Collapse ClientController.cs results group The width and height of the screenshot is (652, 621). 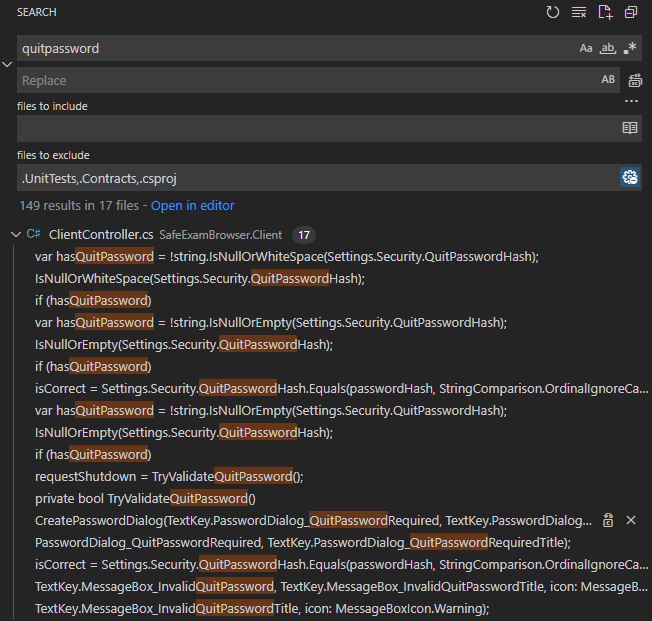coord(16,235)
